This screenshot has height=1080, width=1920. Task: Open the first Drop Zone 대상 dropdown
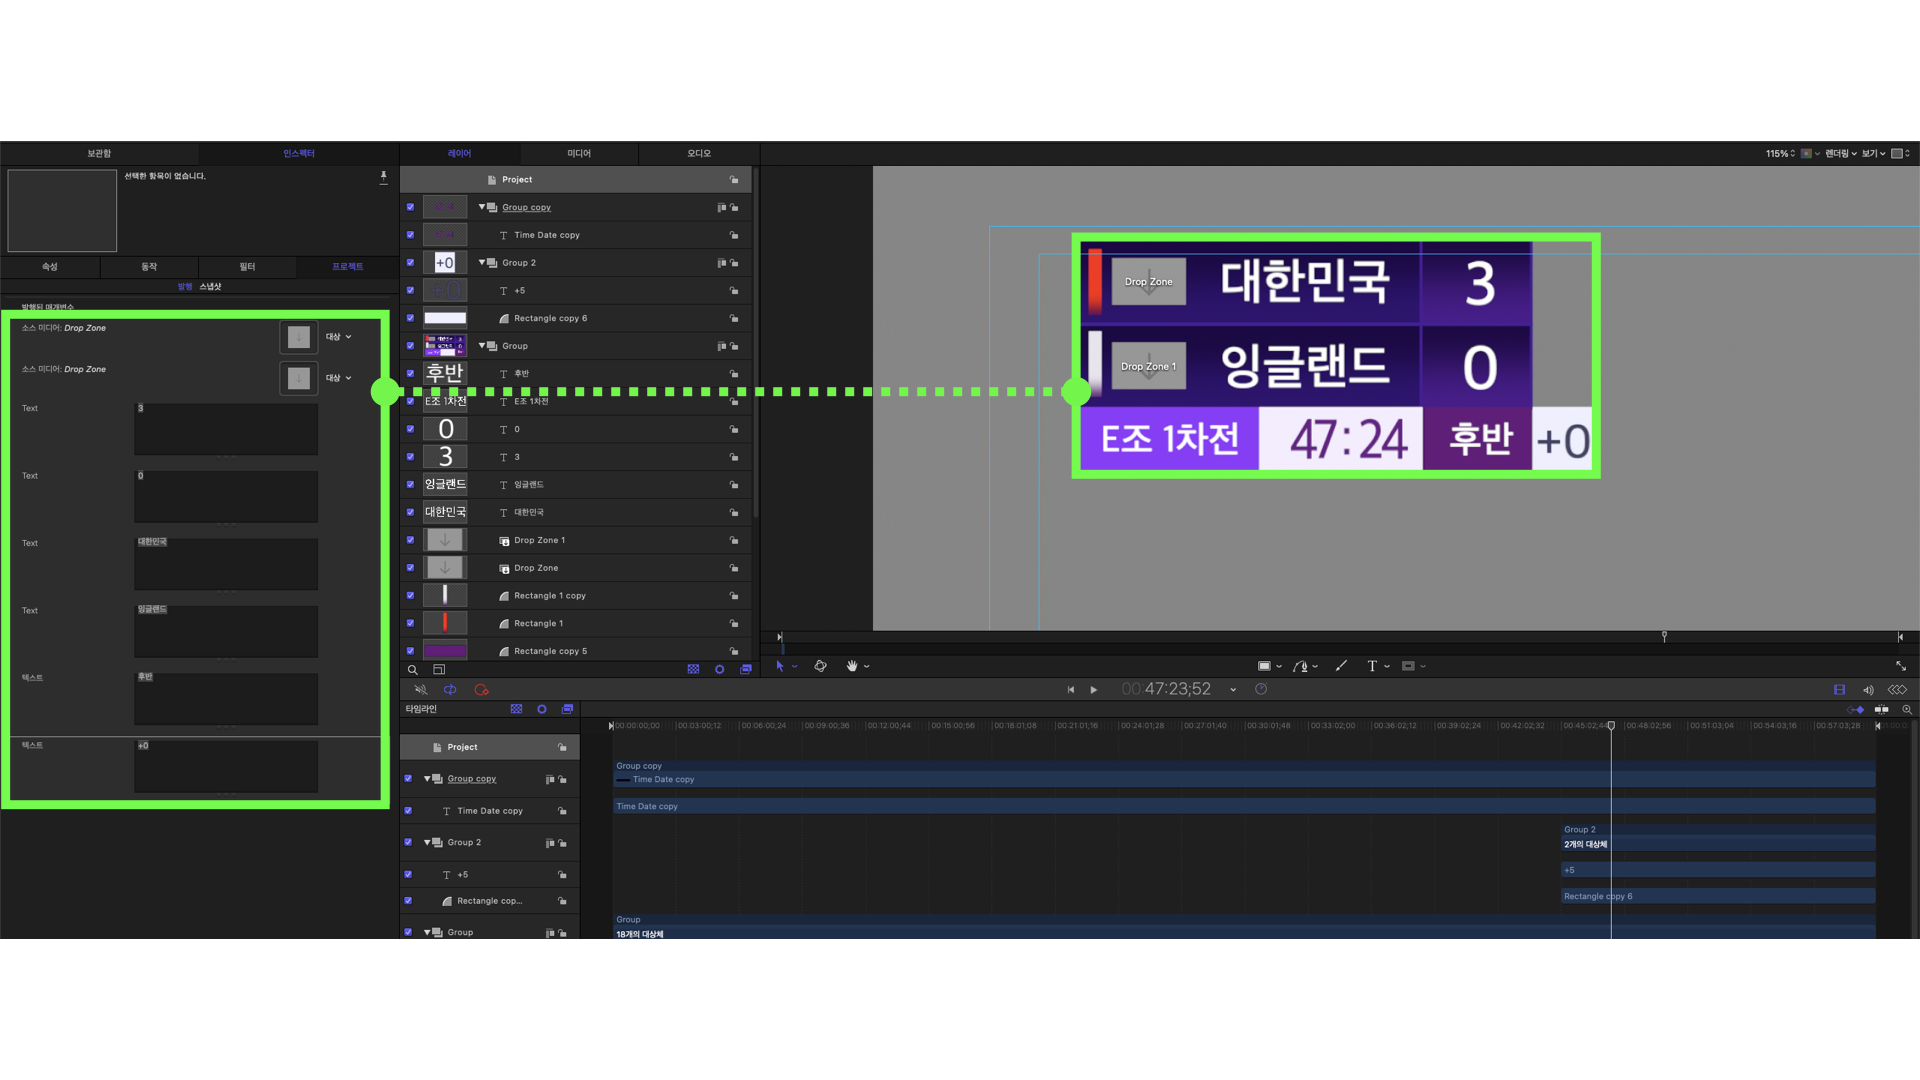(338, 337)
